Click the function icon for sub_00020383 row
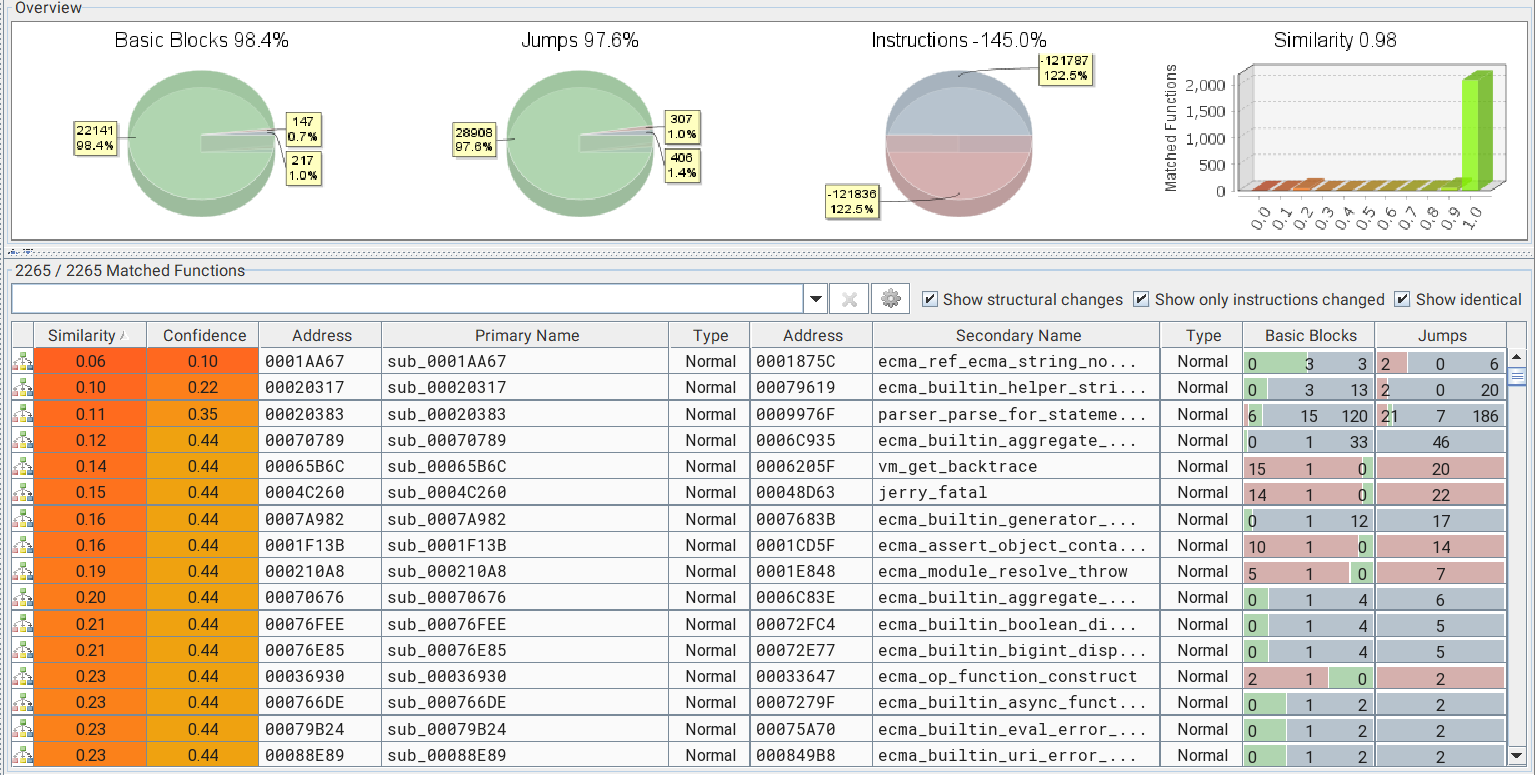 (x=22, y=414)
